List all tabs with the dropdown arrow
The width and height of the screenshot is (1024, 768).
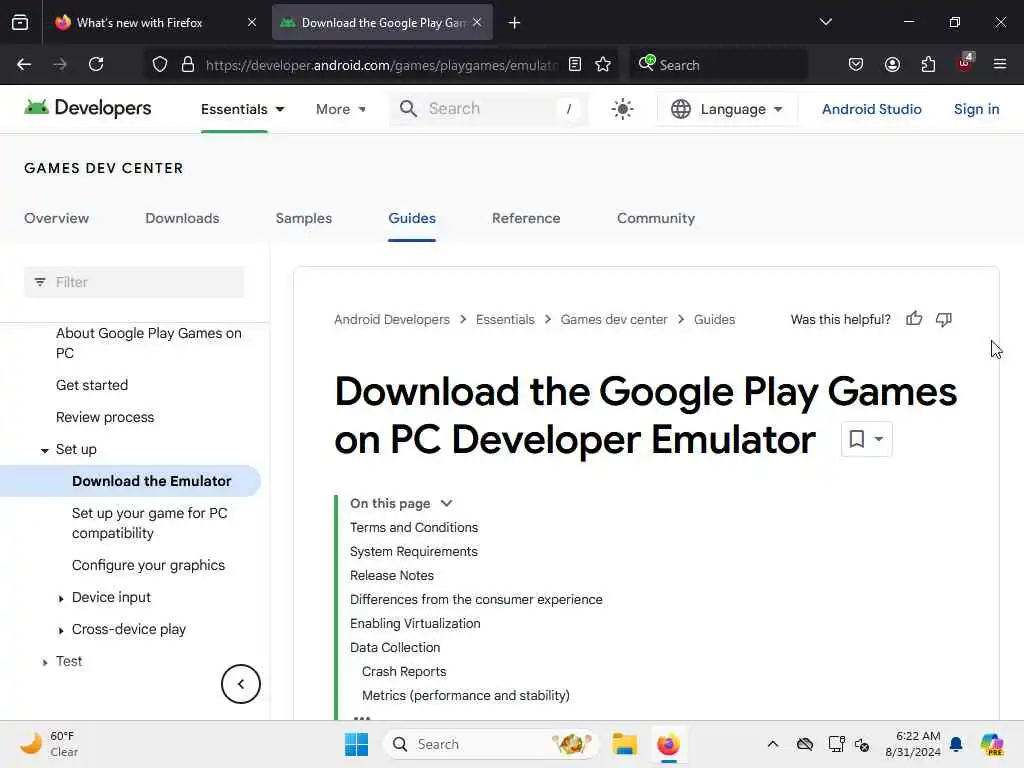[825, 22]
